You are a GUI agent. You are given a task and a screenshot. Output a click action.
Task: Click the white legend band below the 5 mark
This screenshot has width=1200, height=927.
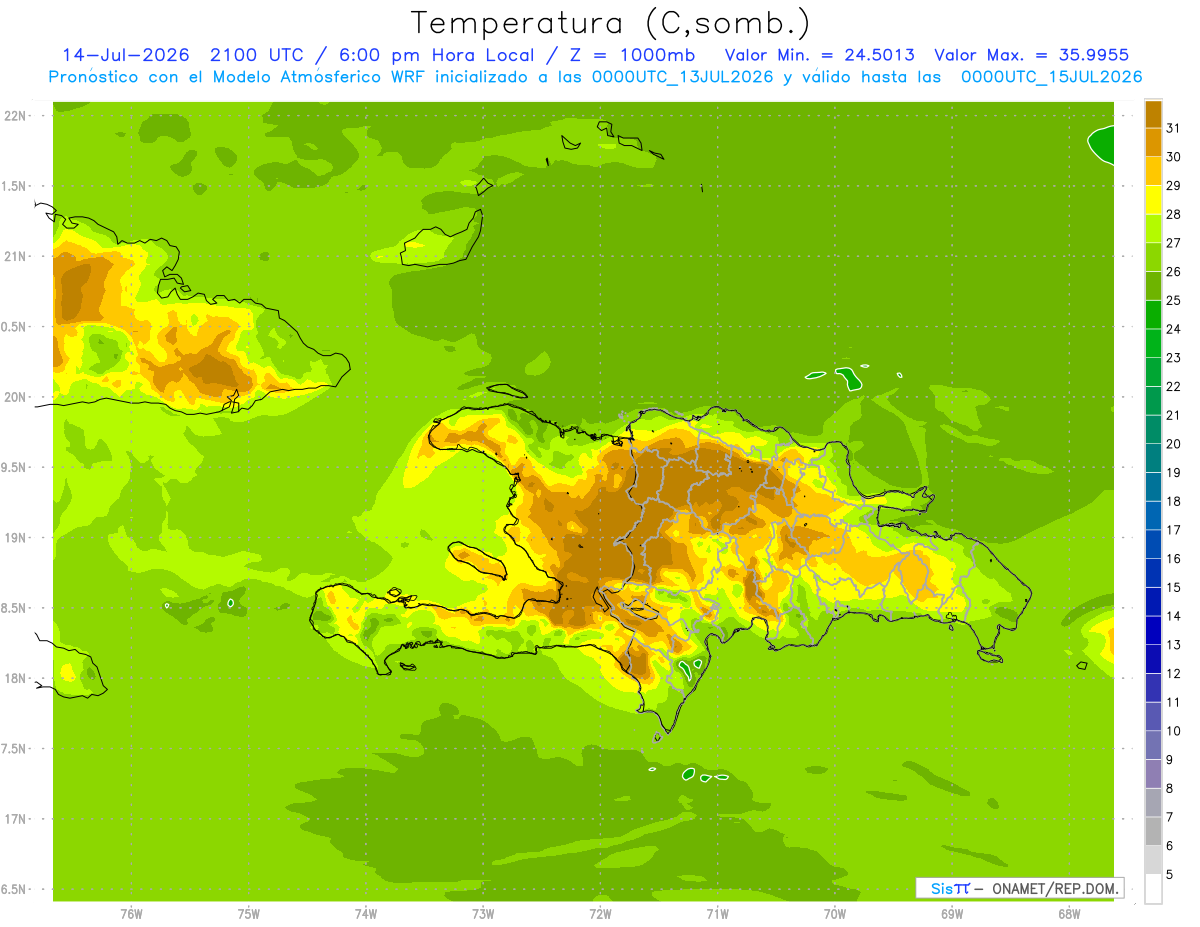1153,889
